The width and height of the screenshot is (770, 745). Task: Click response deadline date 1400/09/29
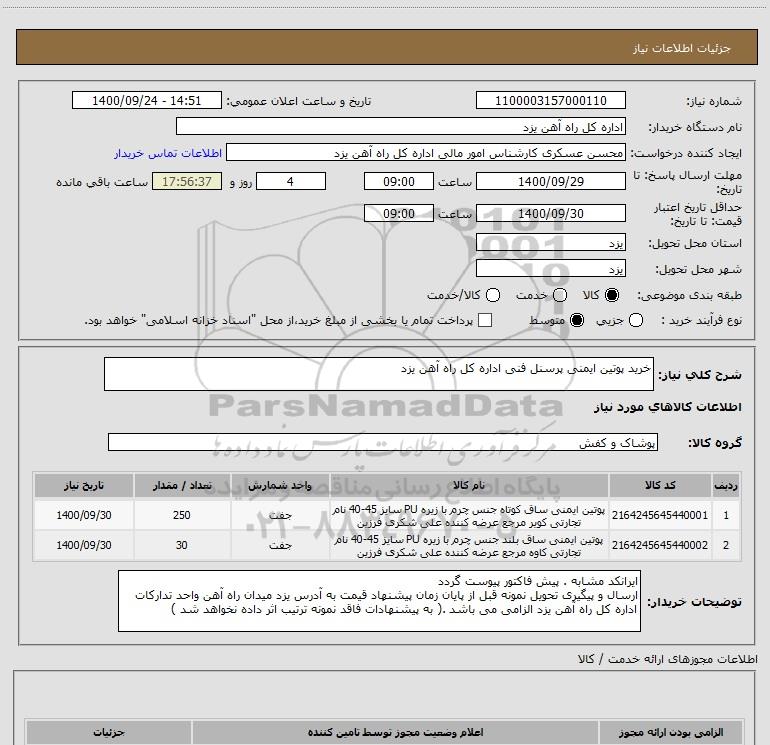tap(550, 181)
